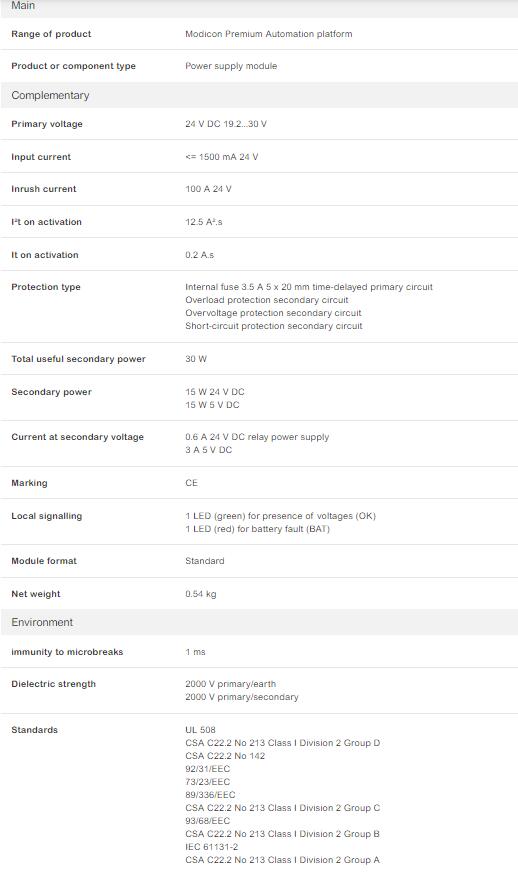518x874 pixels.
Task: Select the 15 W 5 V DC line
Action: coord(212,405)
